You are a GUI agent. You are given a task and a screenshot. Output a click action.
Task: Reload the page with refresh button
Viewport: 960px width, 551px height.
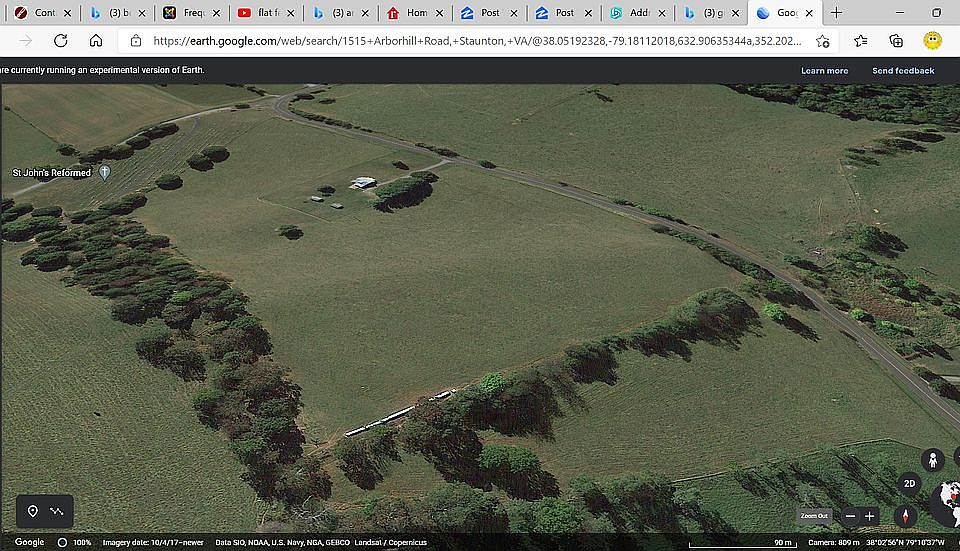[60, 41]
